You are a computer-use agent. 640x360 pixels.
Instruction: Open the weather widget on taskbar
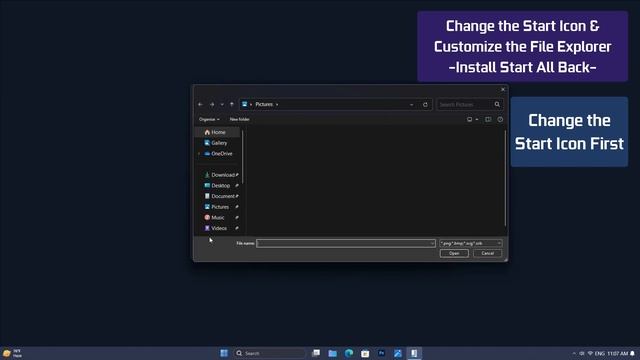pyautogui.click(x=12, y=353)
